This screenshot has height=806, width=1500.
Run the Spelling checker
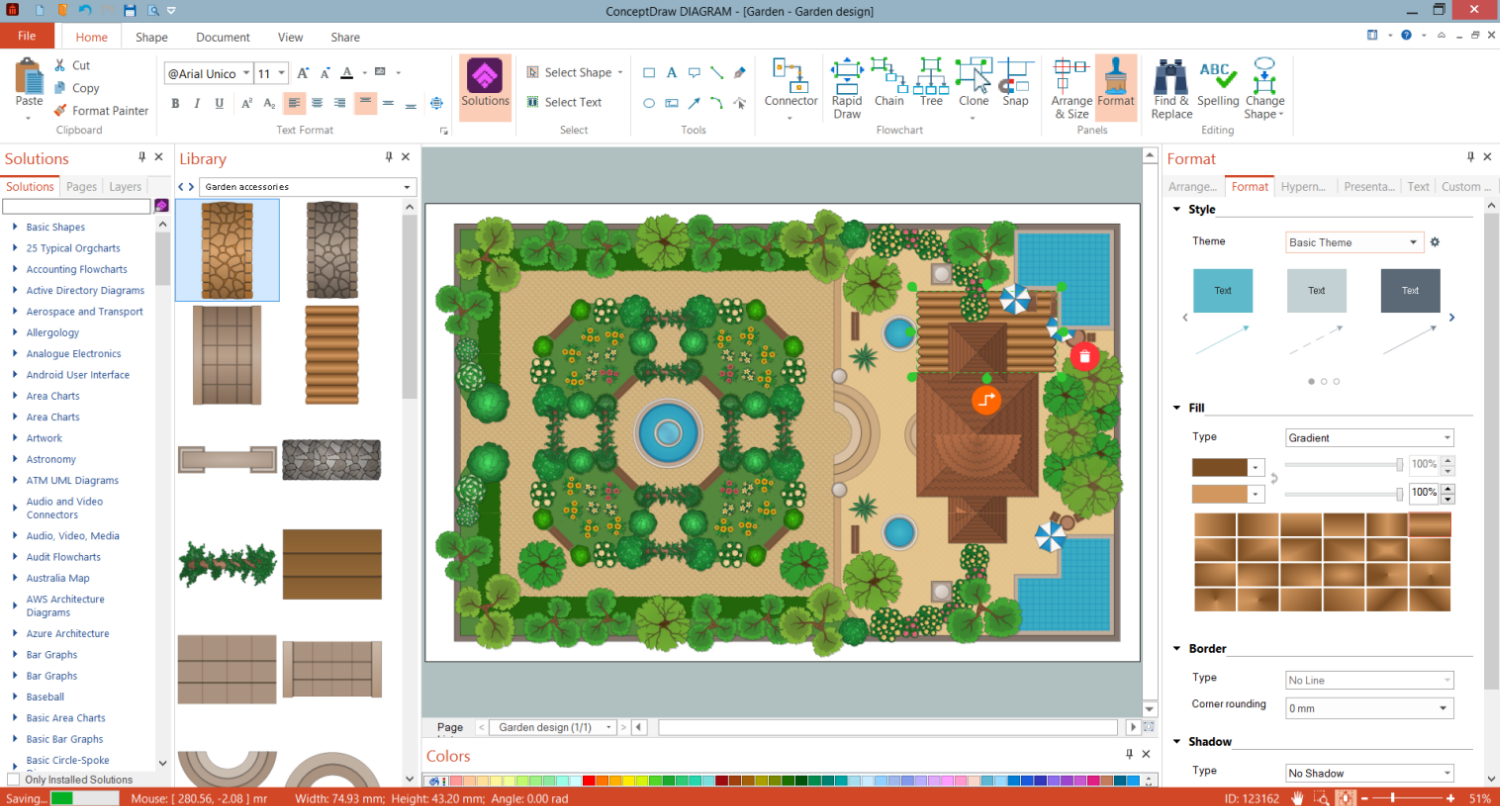1218,78
